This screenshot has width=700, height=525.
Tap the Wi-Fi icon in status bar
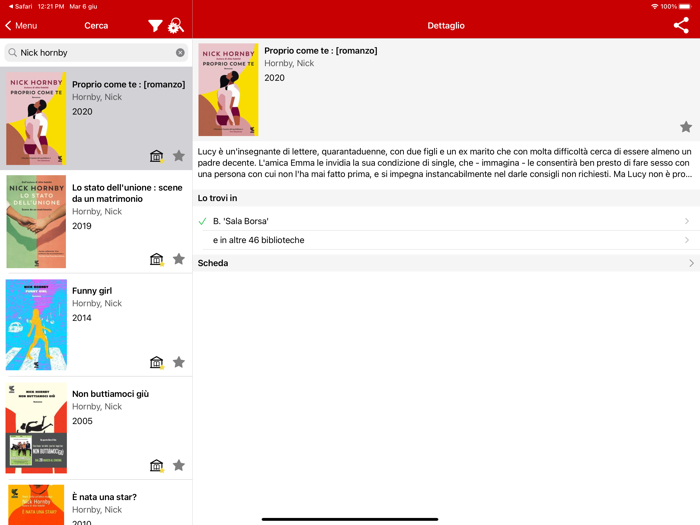coord(654,6)
